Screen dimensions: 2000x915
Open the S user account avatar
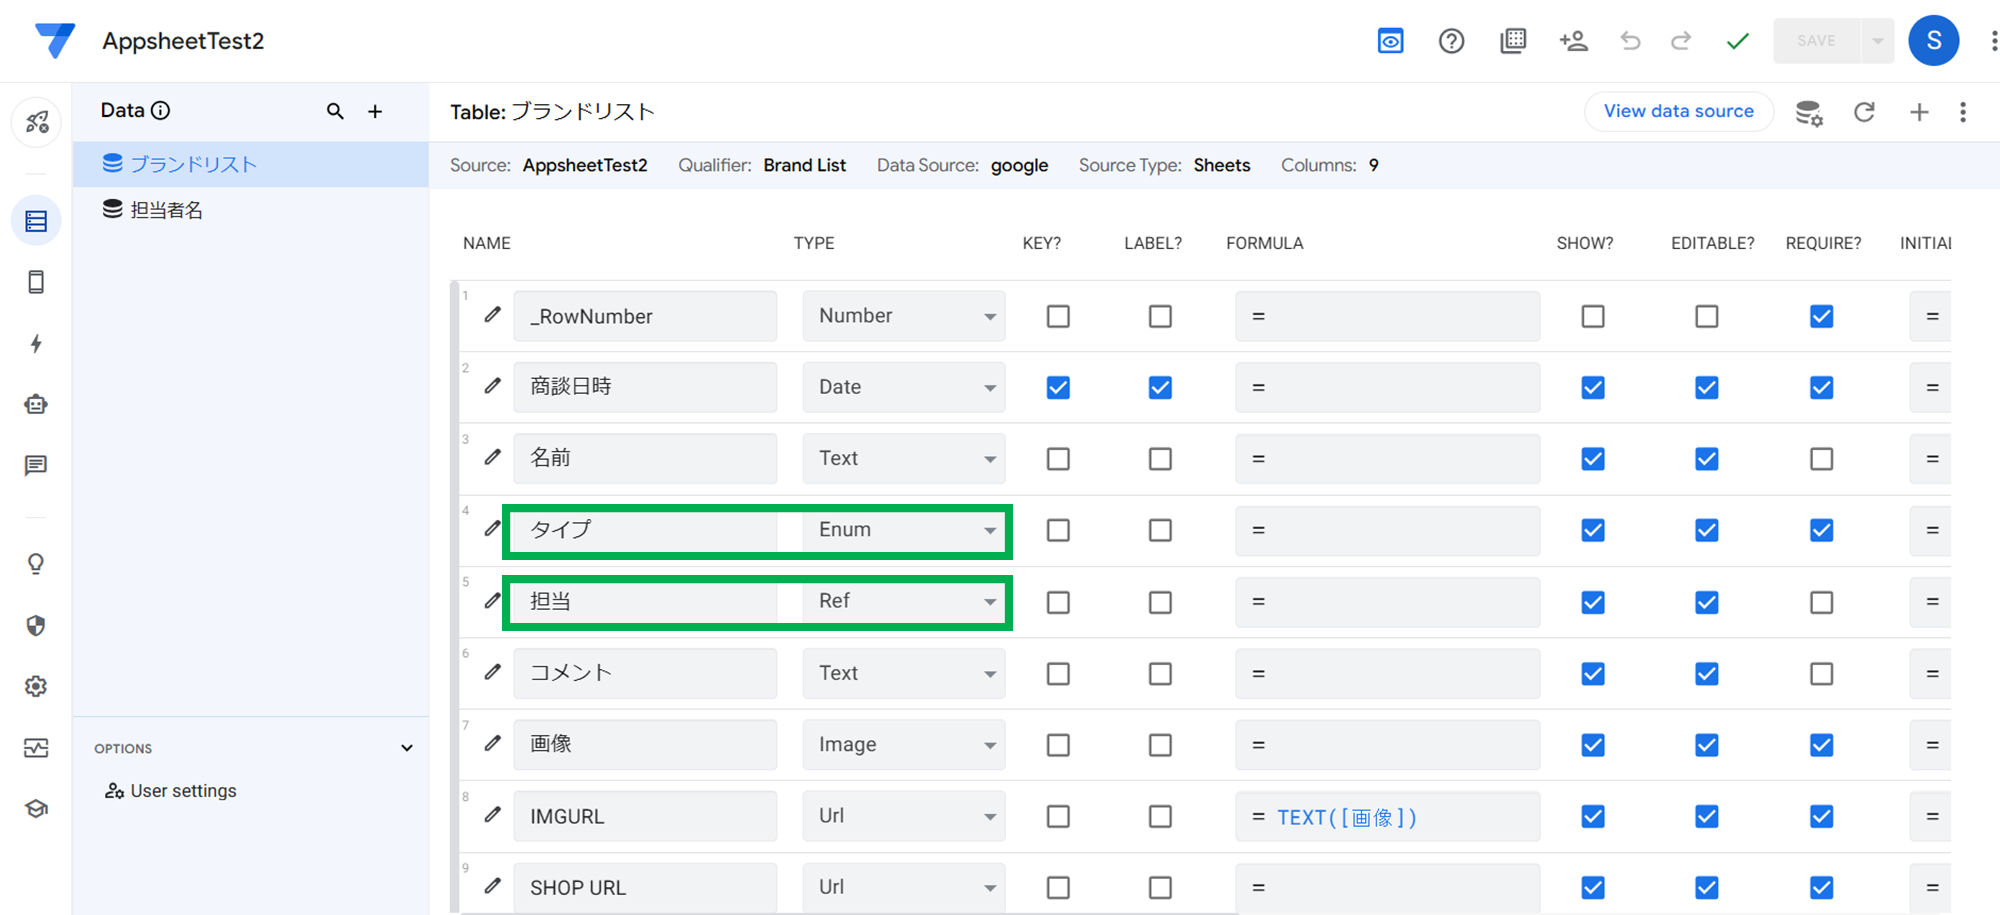(x=1933, y=41)
